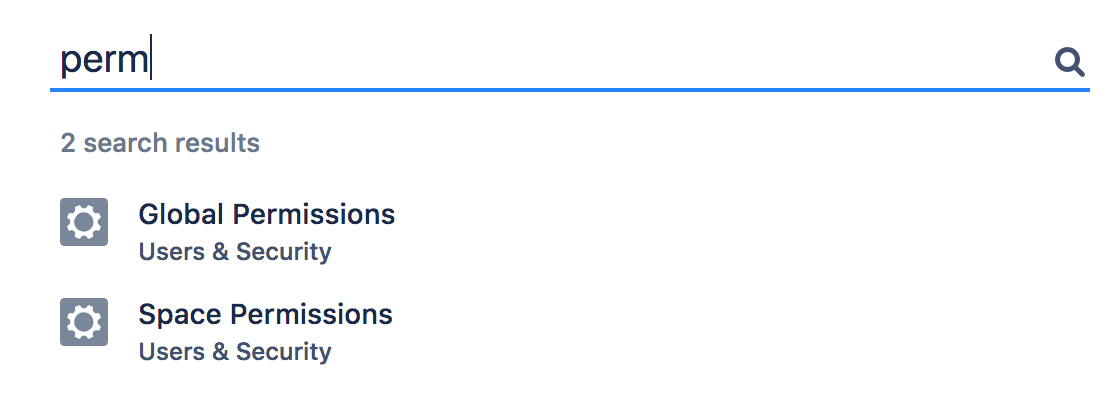Screen dimensions: 1116x412
Task: Click the magnifying glass search icon
Action: 1070,63
